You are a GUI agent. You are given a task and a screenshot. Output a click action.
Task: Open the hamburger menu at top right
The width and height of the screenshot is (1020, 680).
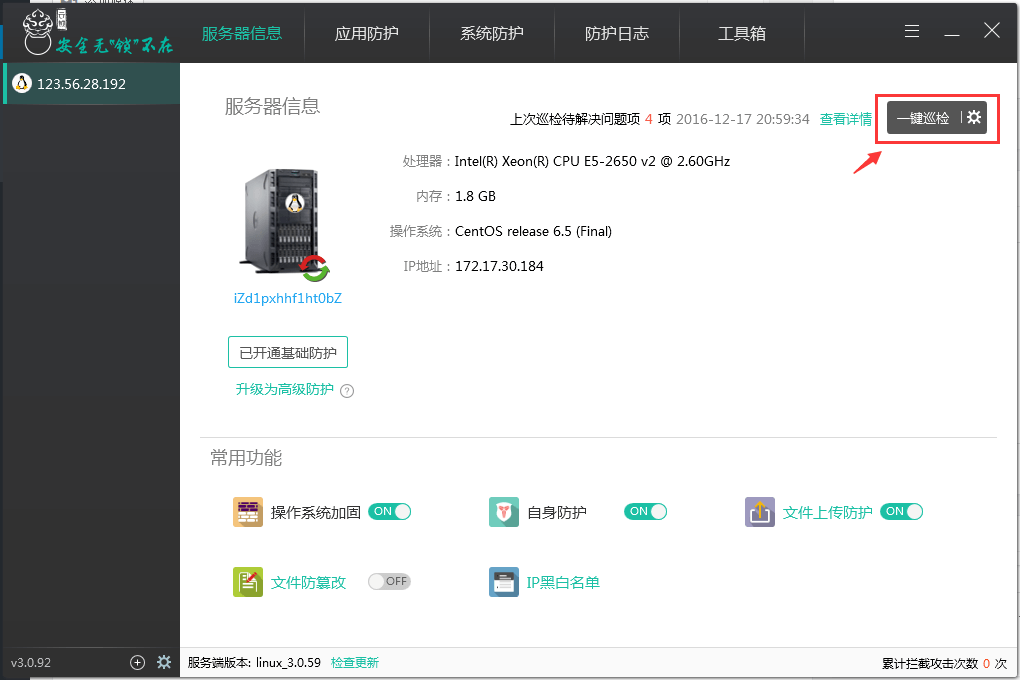pos(912,31)
